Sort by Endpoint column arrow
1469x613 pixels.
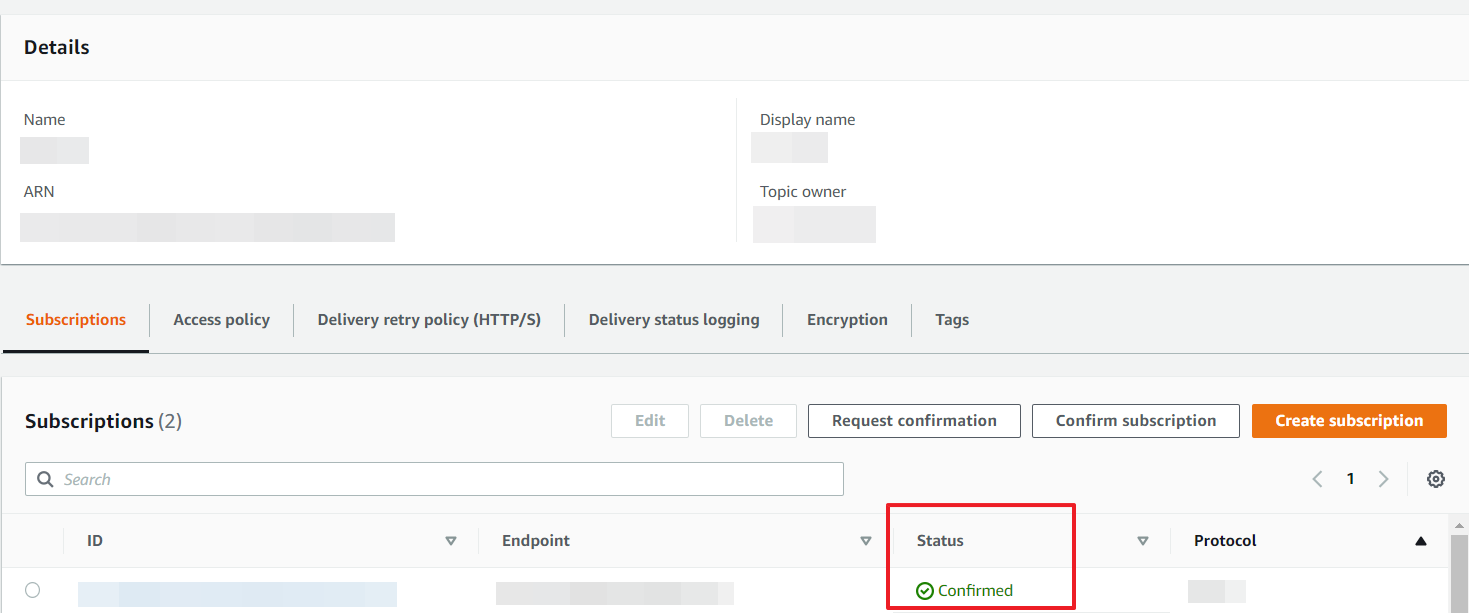point(866,541)
